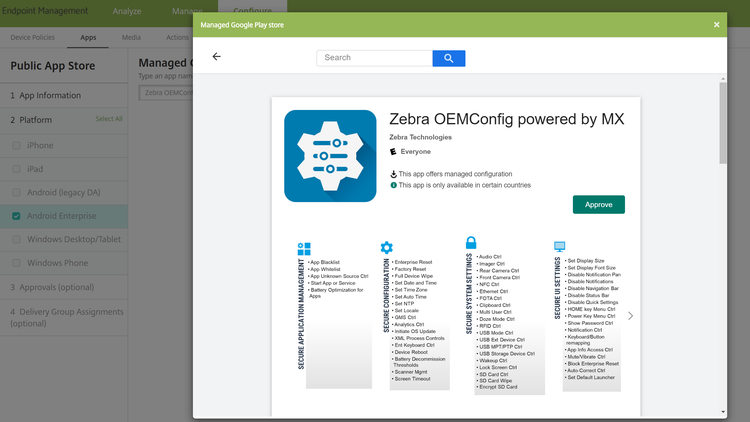This screenshot has width=750, height=422.
Task: Open the Analyze top menu
Action: (x=127, y=11)
